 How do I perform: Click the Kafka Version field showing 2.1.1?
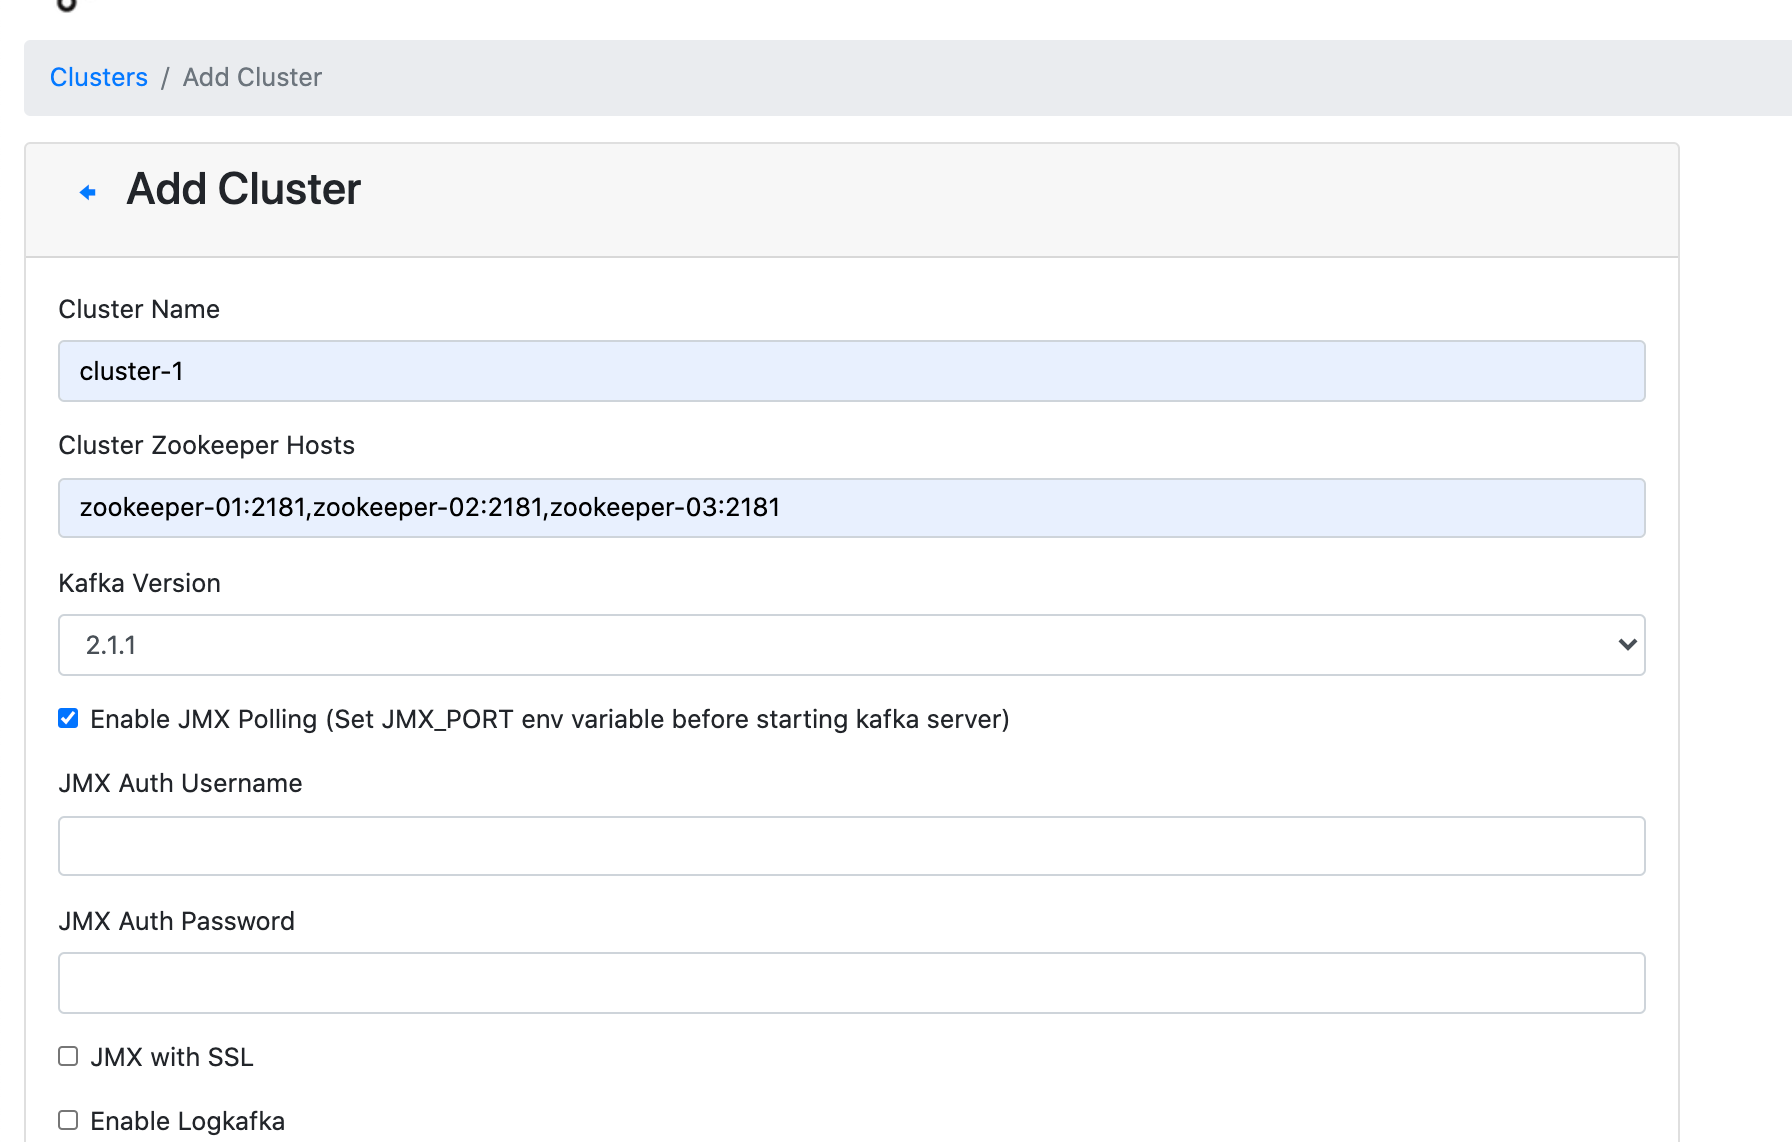point(851,645)
